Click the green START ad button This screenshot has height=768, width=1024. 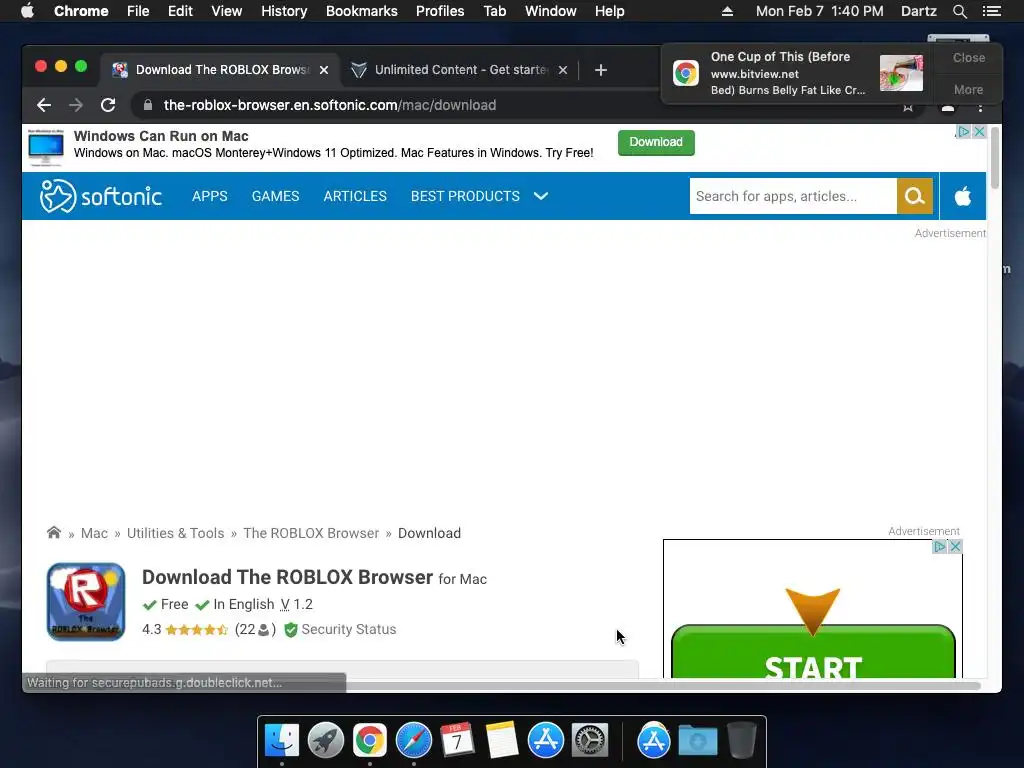813,651
